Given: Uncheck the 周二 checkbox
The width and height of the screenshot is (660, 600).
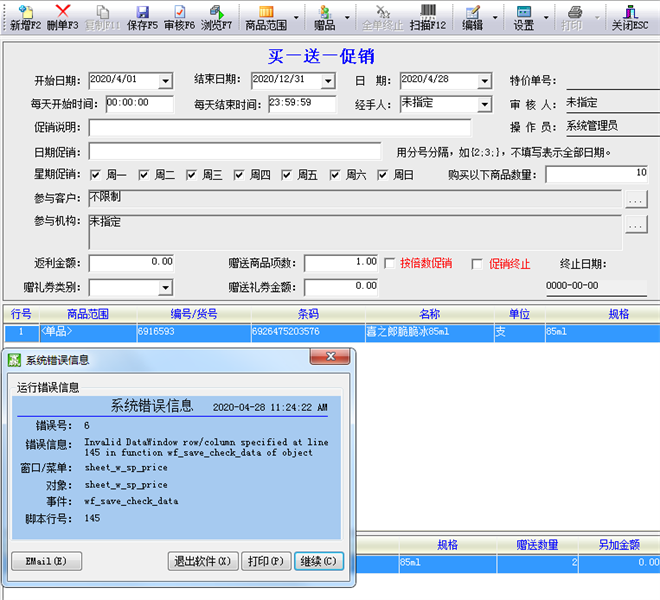Looking at the screenshot, I should 144,175.
